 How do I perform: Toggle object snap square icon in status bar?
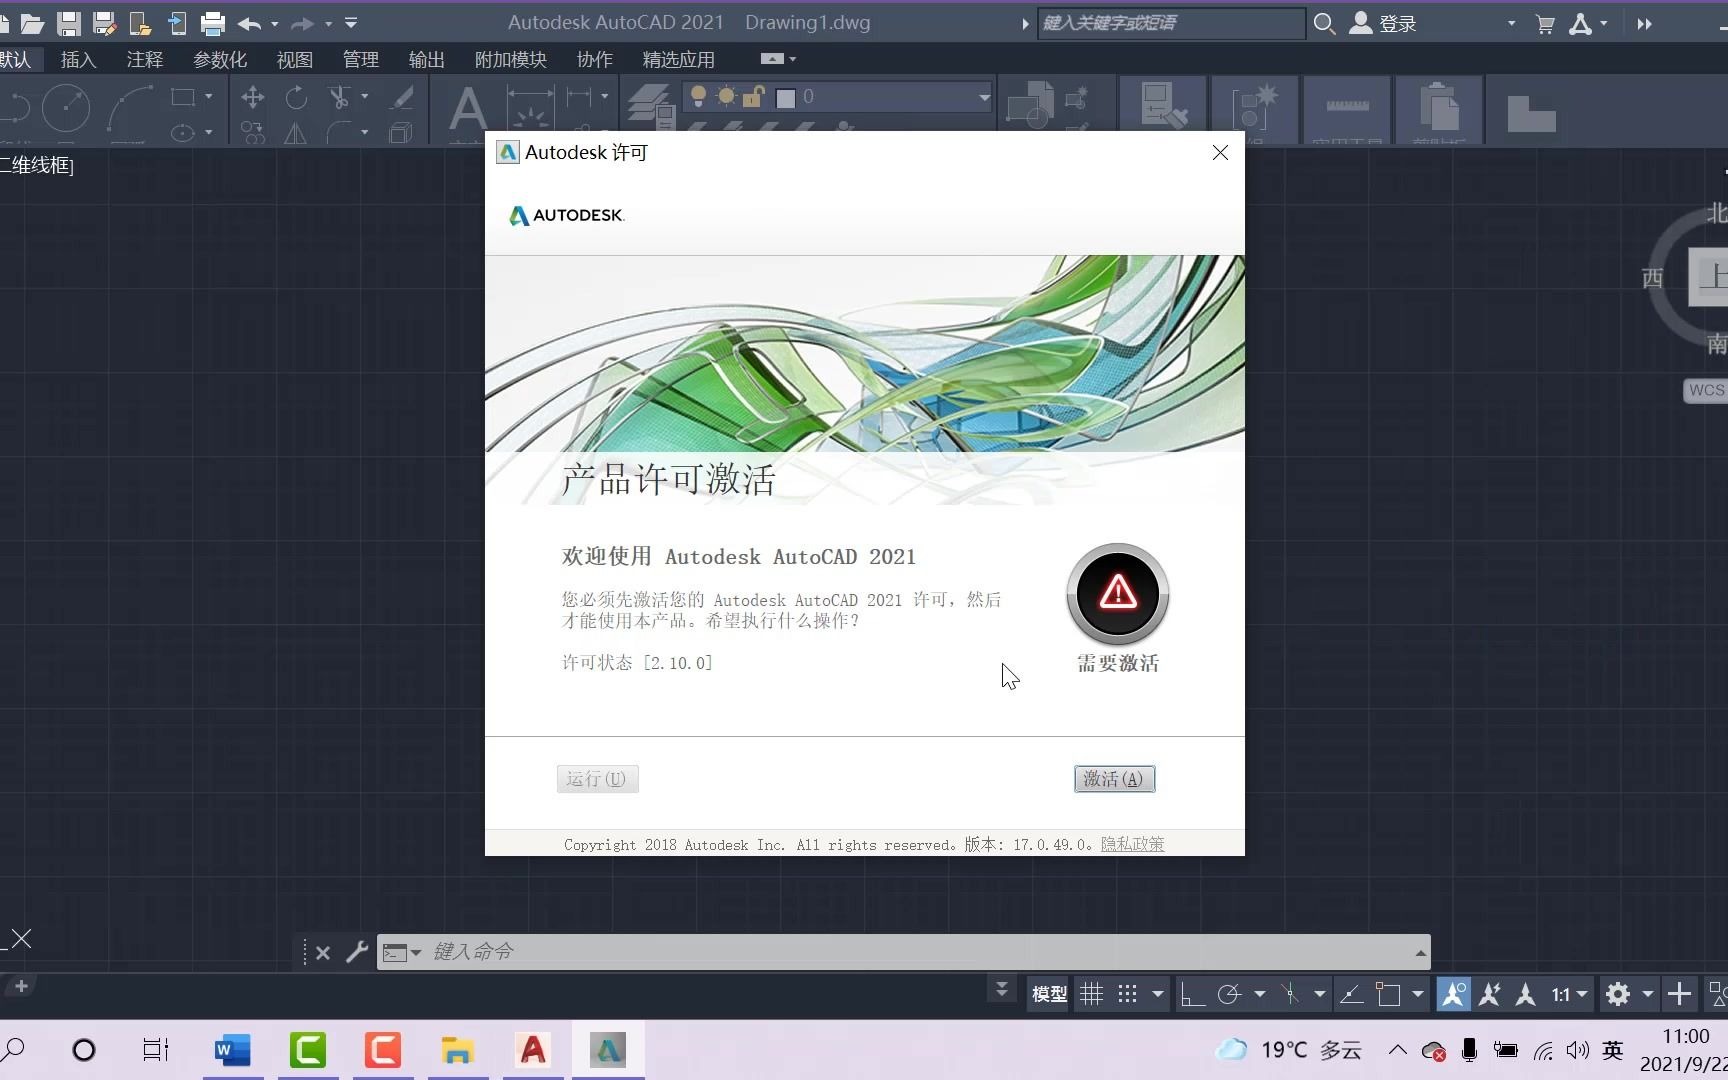pos(1388,994)
